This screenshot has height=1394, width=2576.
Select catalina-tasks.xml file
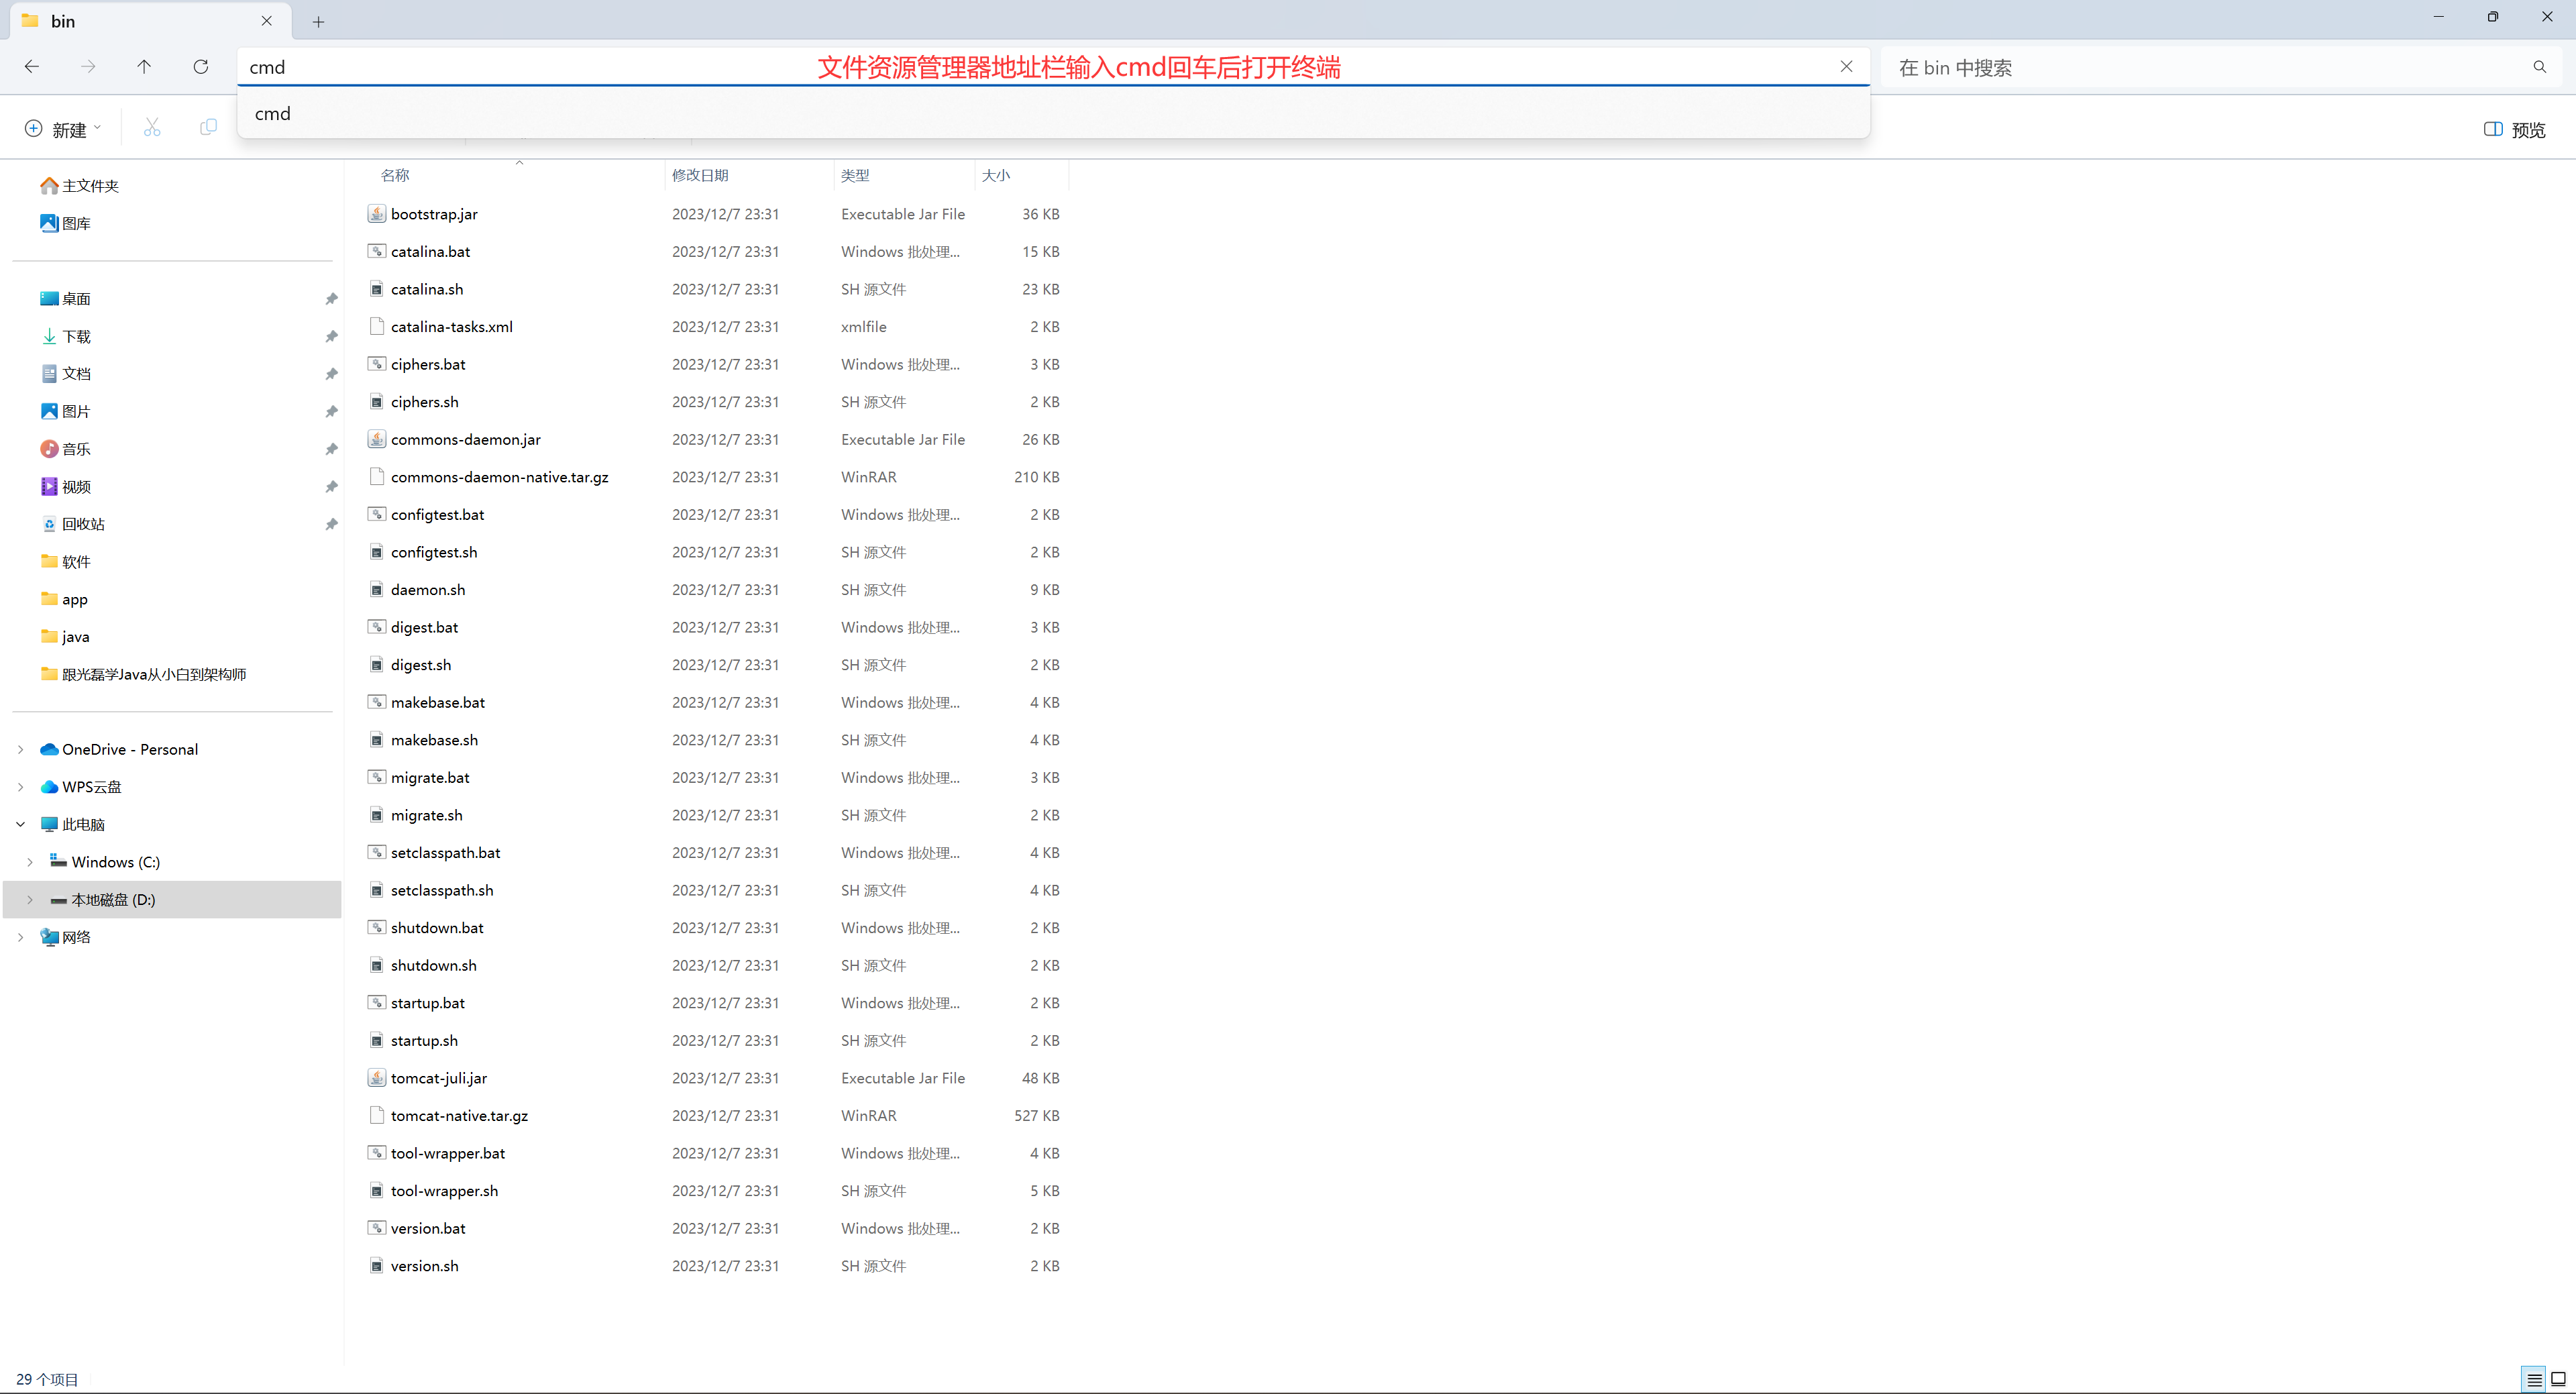(451, 327)
